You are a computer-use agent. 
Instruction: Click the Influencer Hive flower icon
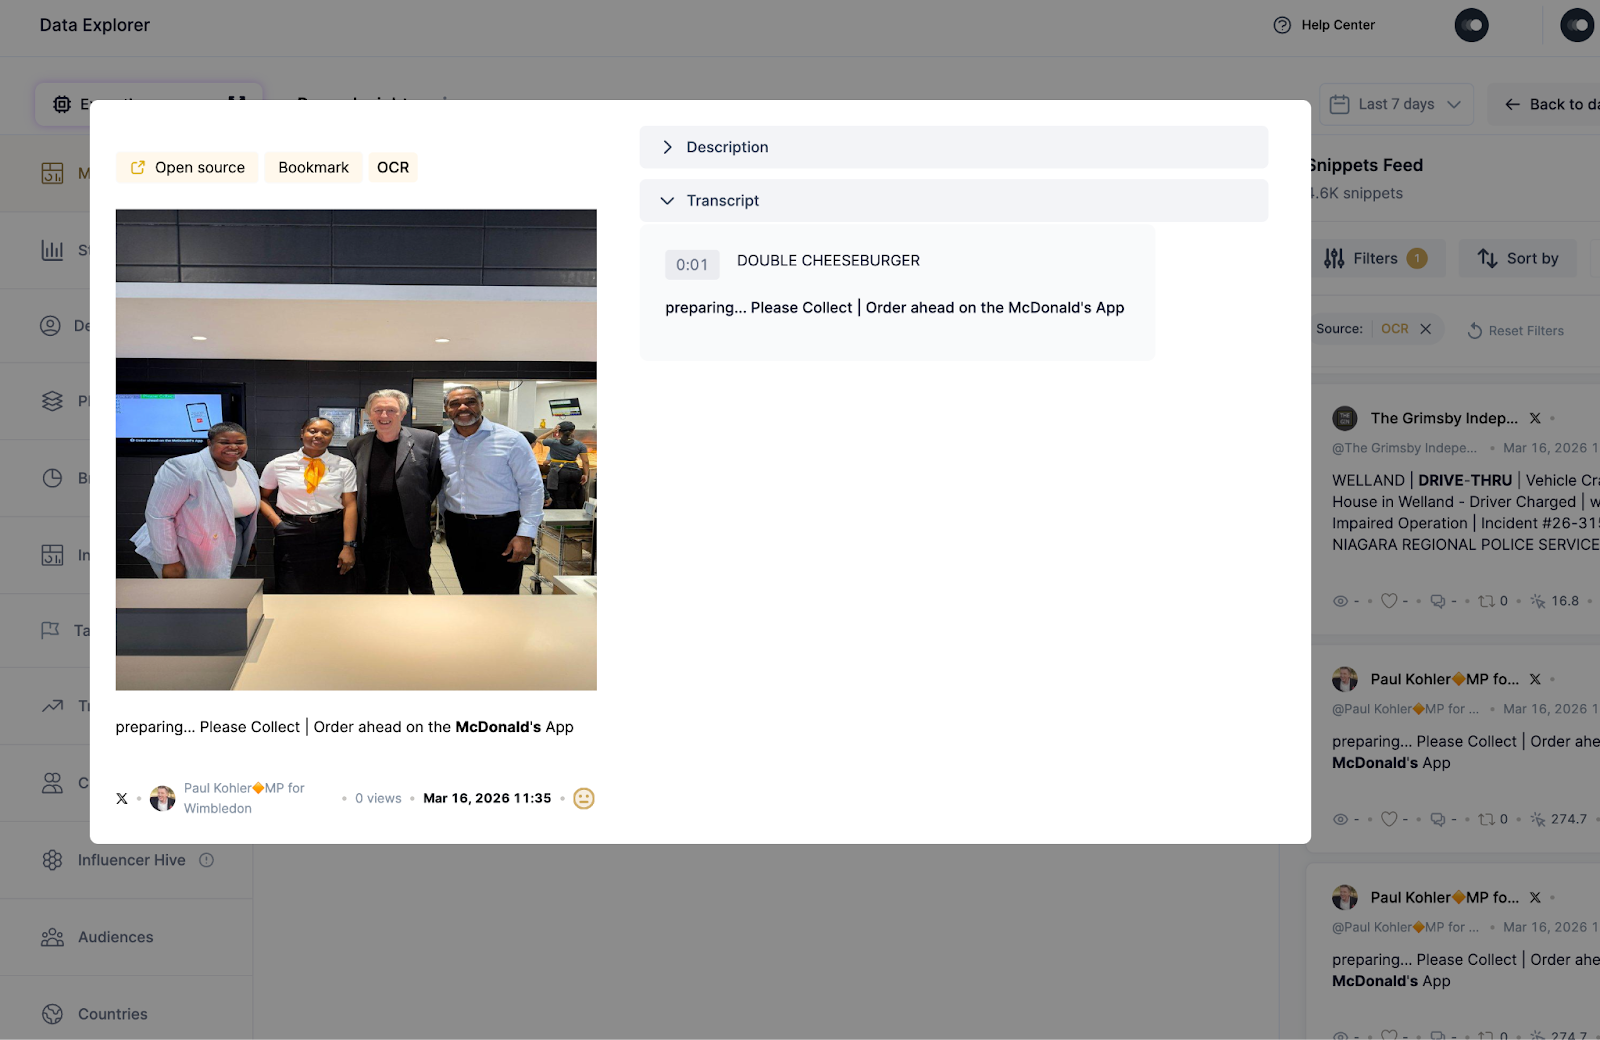pyautogui.click(x=52, y=860)
